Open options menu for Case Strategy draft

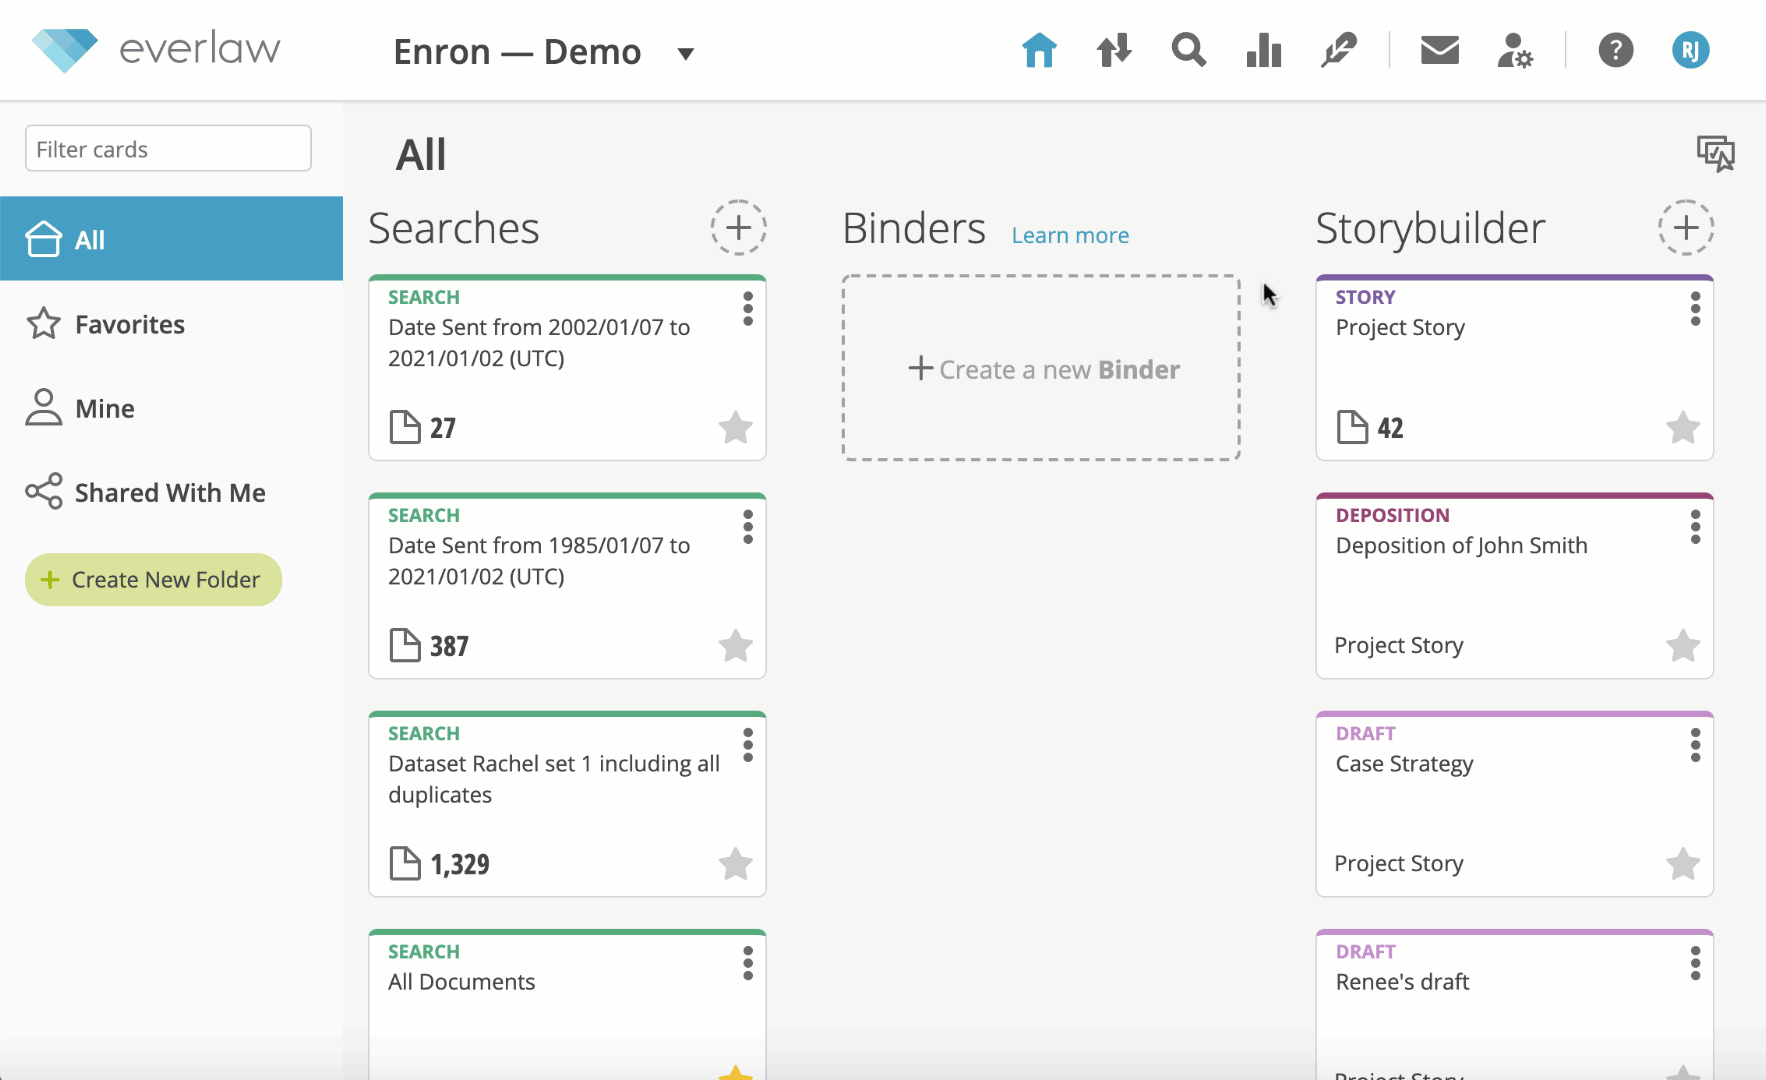point(1695,745)
